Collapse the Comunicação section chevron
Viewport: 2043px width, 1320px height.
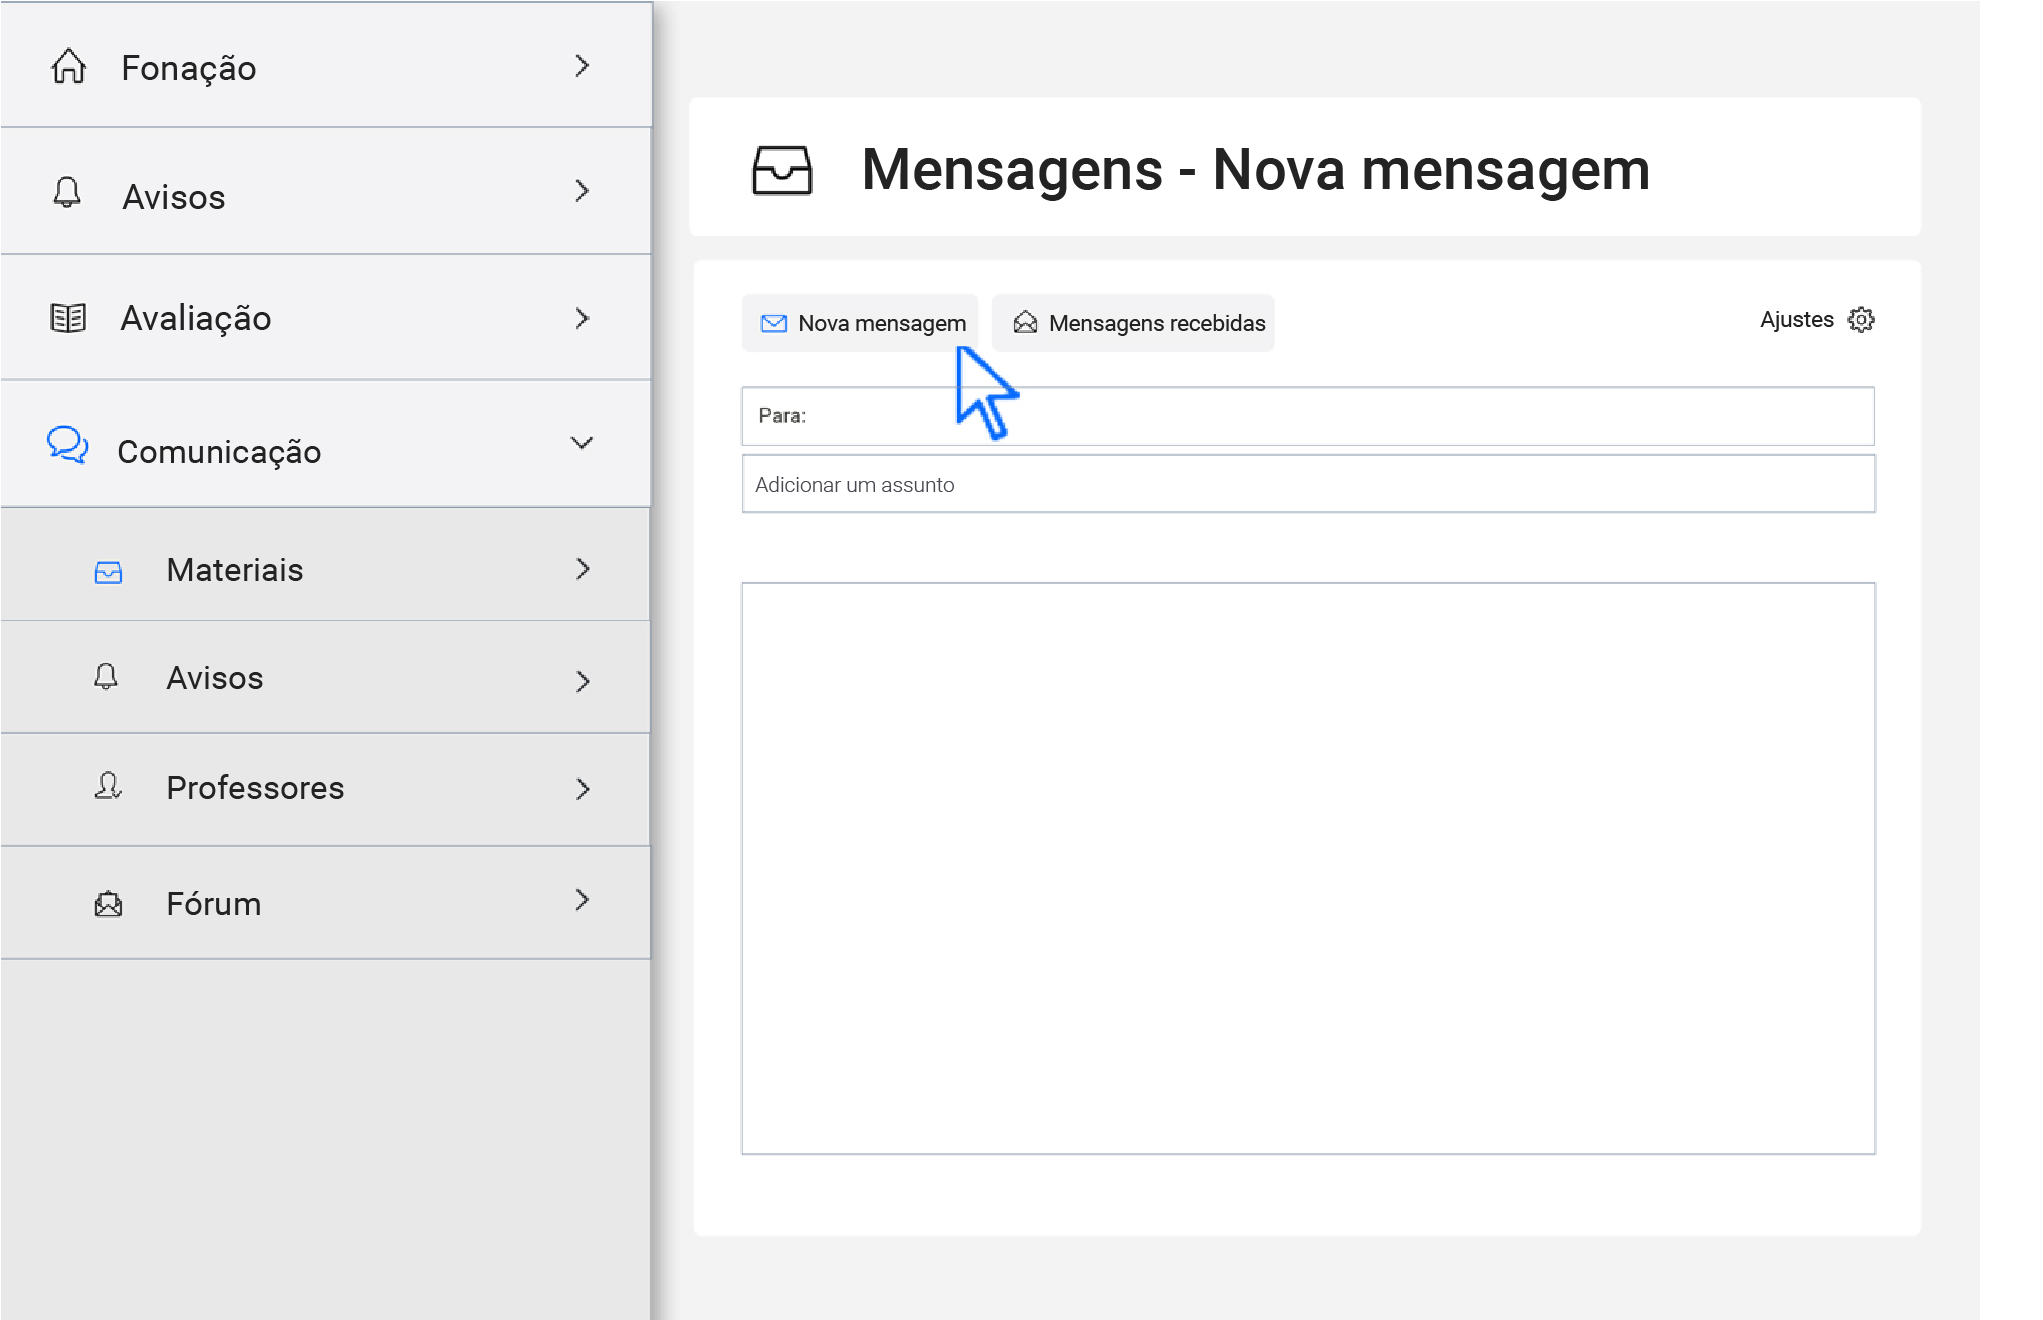click(x=582, y=443)
